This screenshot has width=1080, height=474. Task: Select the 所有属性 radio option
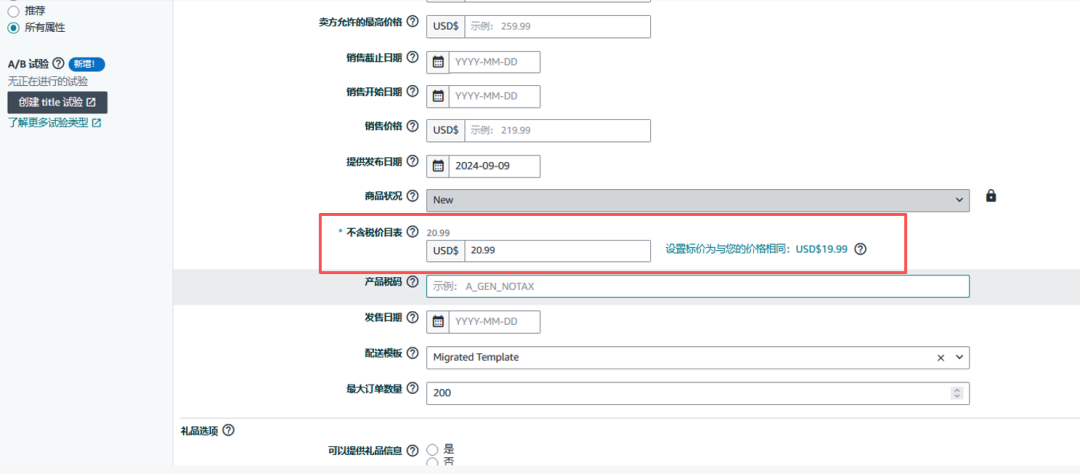click(x=13, y=28)
